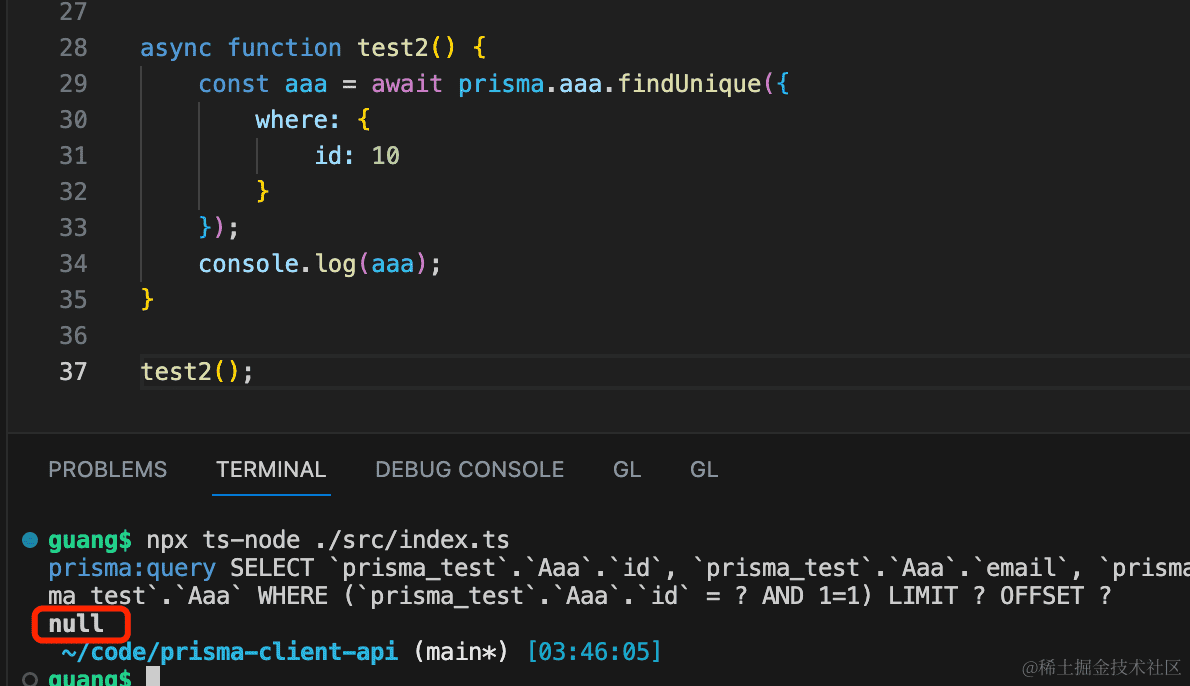Image resolution: width=1190 pixels, height=686 pixels.
Task: Open the second GL panel tab
Action: pyautogui.click(x=704, y=470)
